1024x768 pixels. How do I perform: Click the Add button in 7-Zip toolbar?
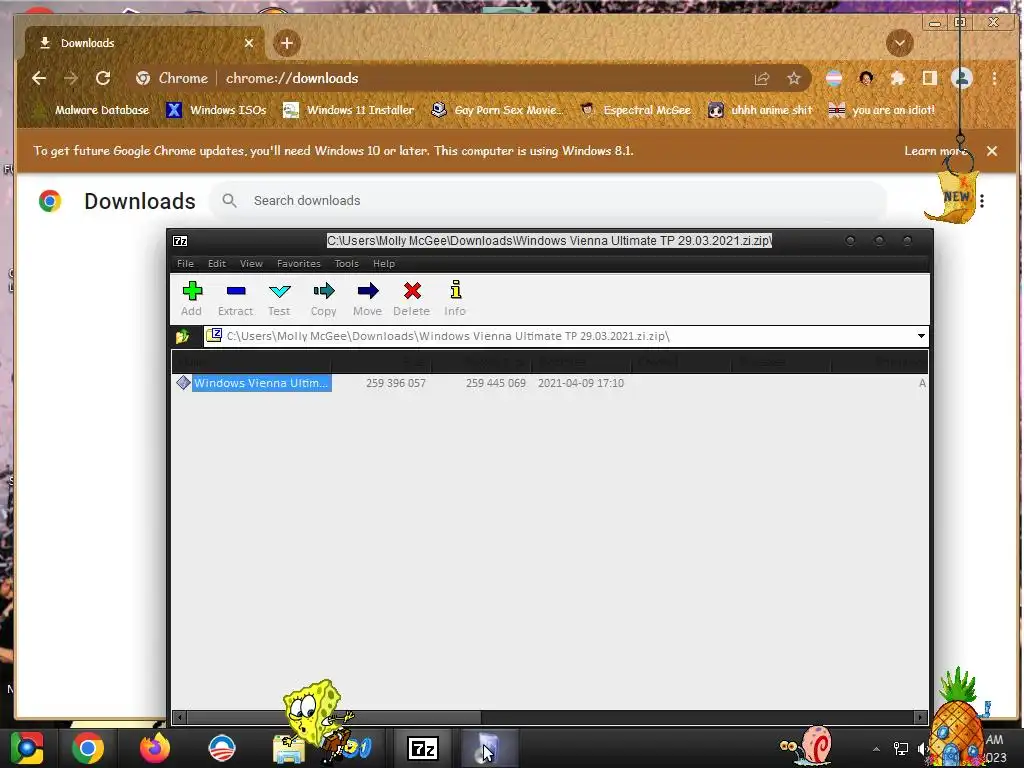coord(192,298)
